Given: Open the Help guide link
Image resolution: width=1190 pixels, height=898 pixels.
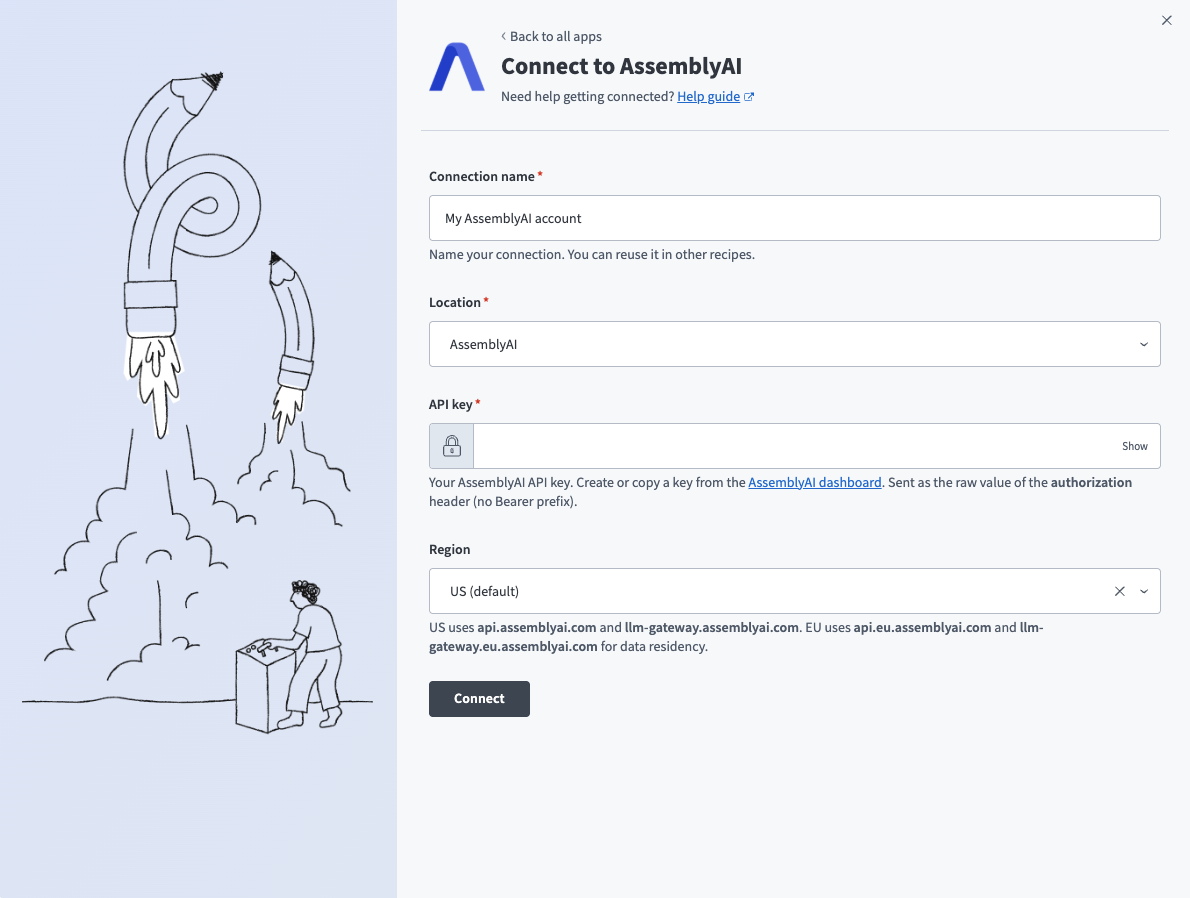Looking at the screenshot, I should pos(708,96).
